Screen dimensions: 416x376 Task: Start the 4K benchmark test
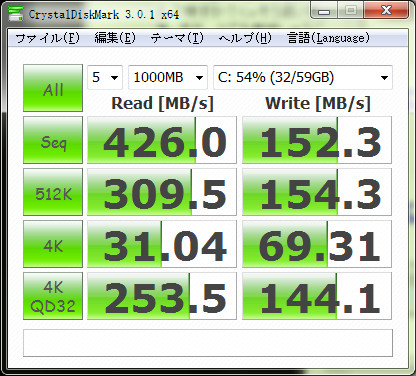tap(53, 244)
